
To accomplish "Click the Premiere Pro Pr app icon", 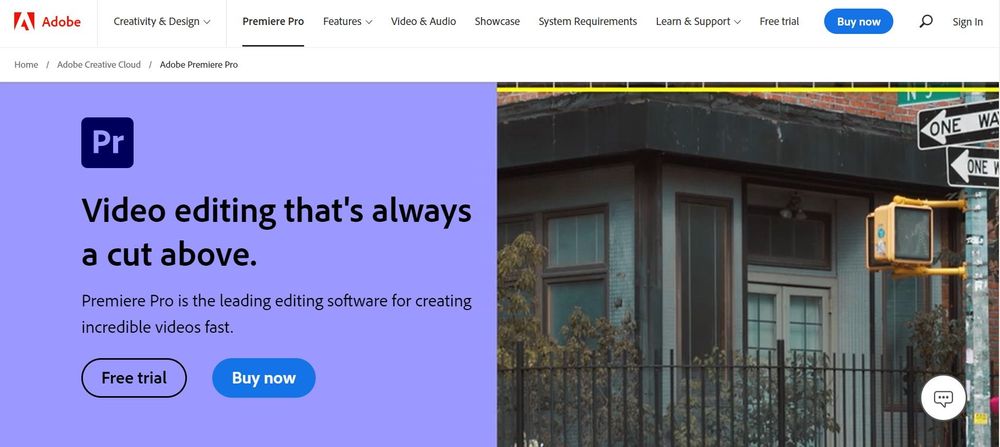I will (x=107, y=142).
